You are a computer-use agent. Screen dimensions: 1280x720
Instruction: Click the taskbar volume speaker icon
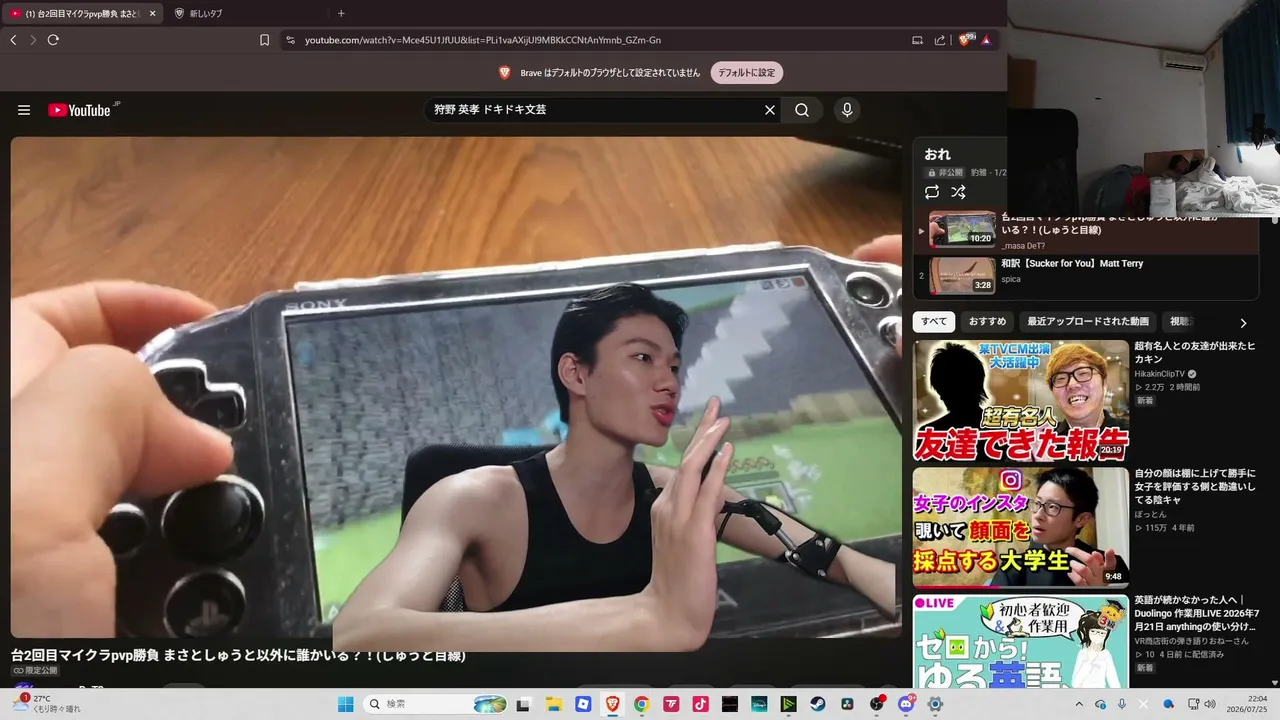coord(1210,704)
